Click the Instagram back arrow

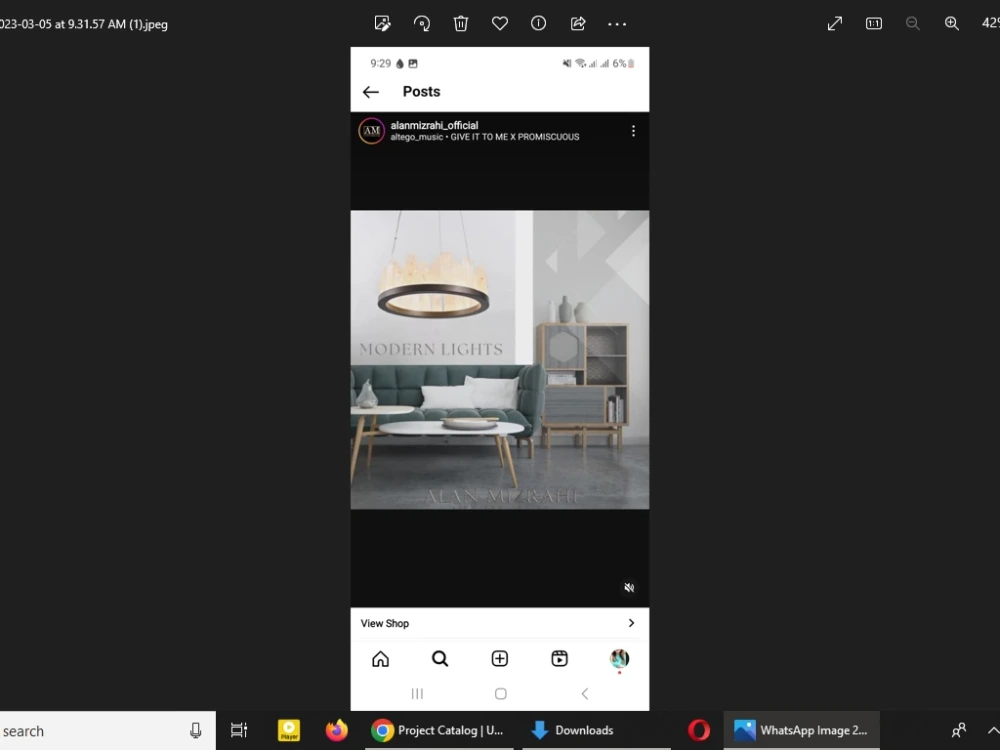point(371,92)
